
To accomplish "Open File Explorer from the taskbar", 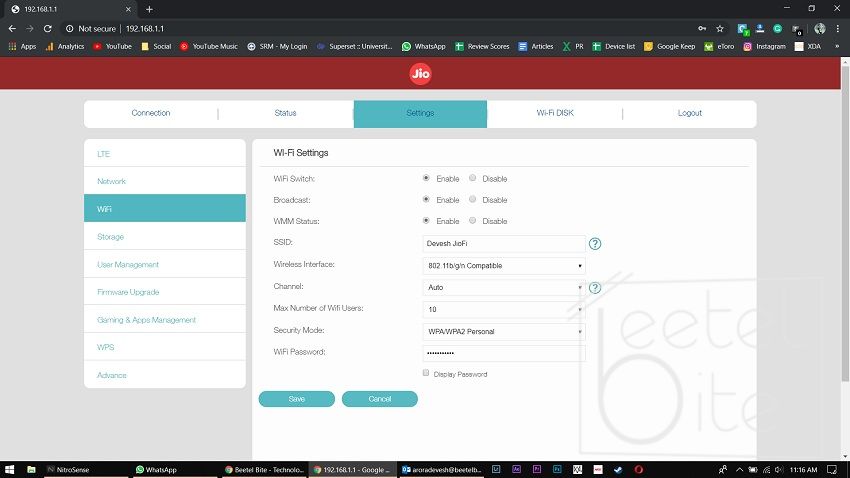I will pyautogui.click(x=31, y=469).
